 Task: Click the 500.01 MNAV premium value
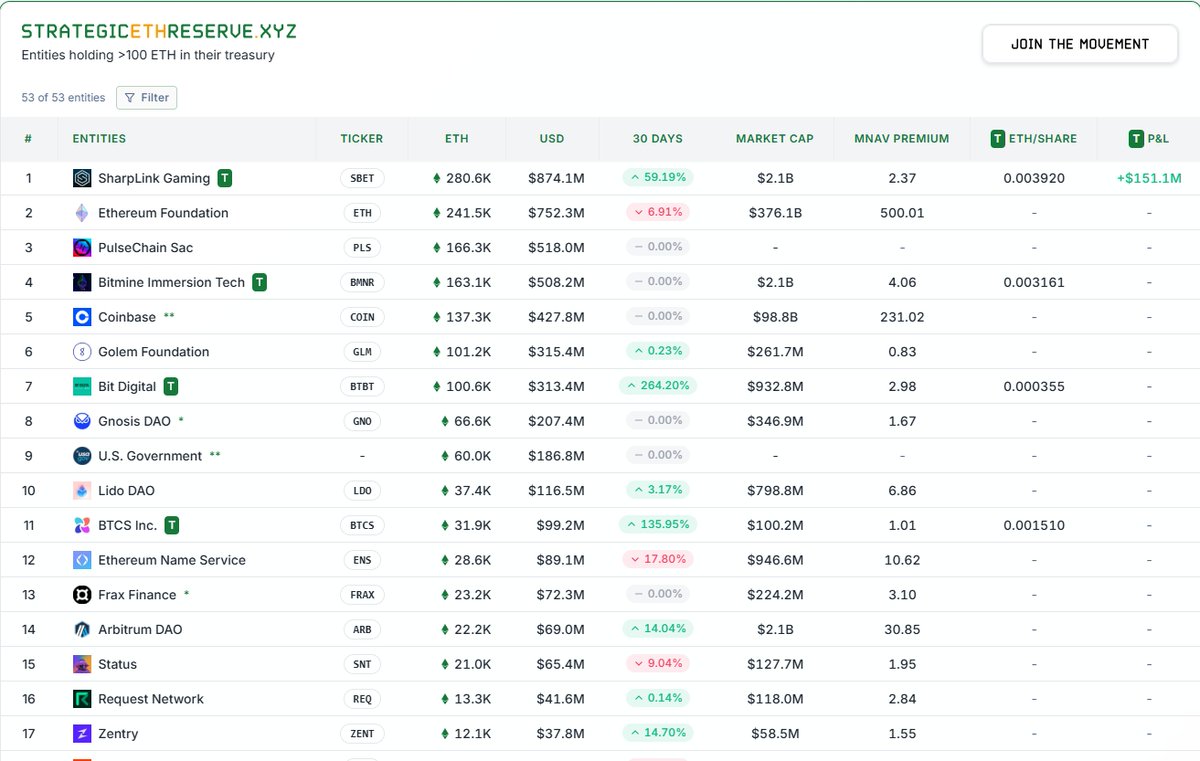902,213
